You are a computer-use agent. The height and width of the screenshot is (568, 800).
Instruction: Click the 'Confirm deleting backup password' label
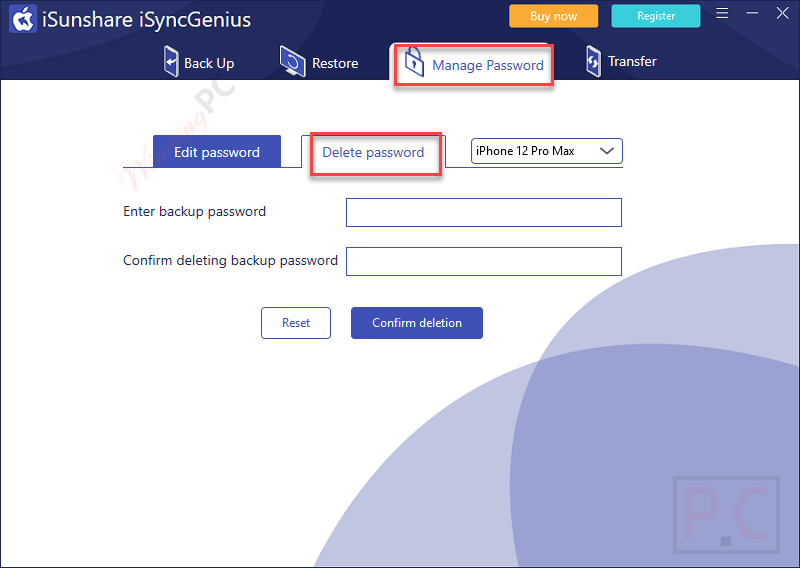(x=230, y=260)
